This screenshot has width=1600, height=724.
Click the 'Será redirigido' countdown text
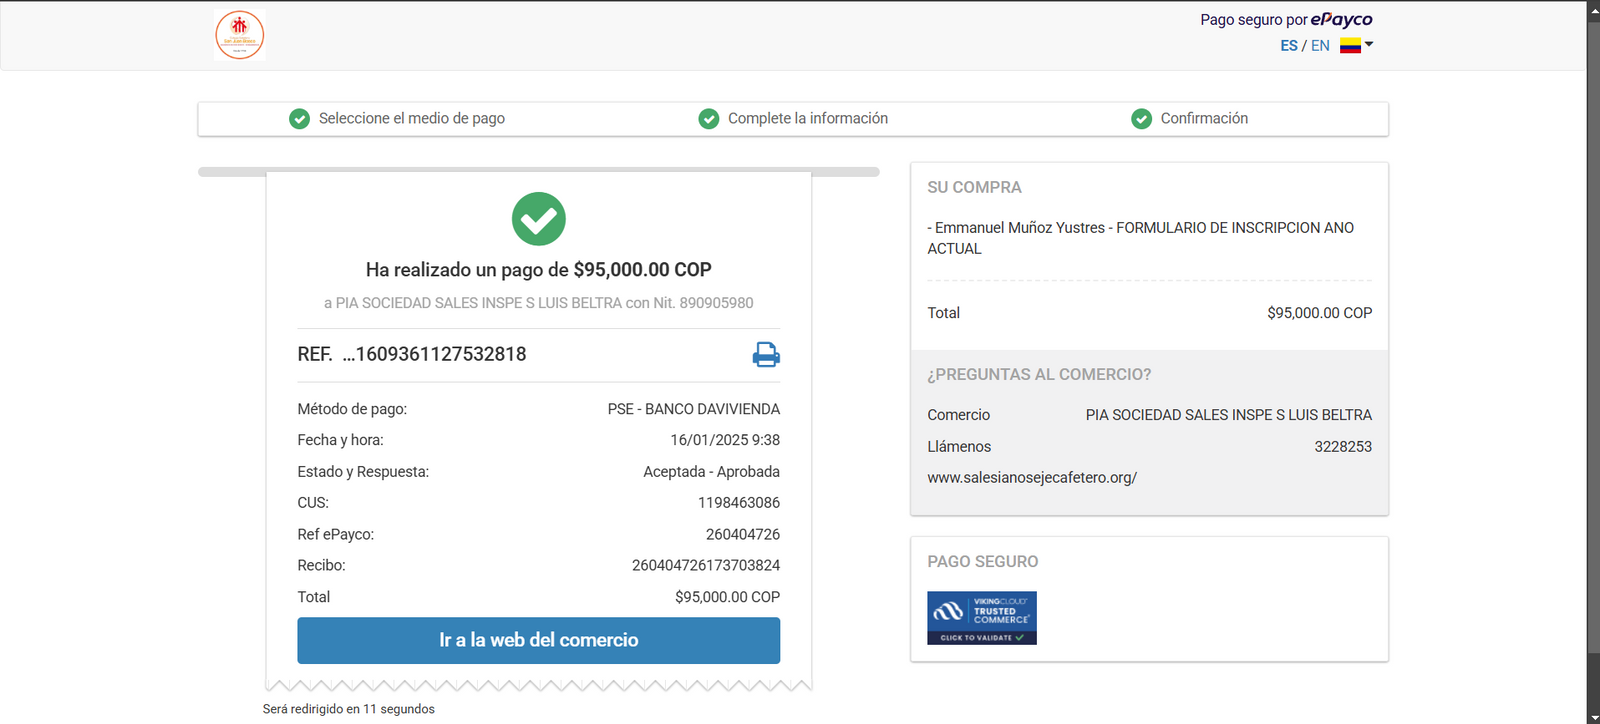349,709
